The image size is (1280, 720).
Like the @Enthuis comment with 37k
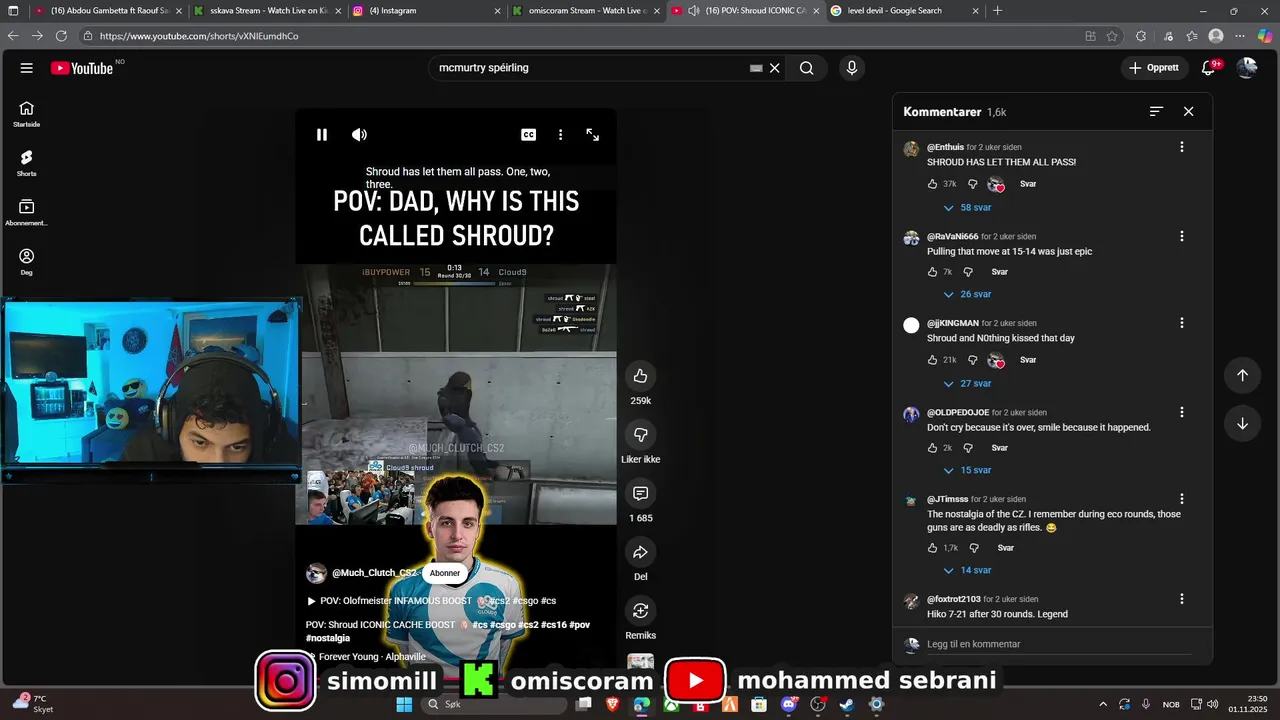tap(932, 184)
